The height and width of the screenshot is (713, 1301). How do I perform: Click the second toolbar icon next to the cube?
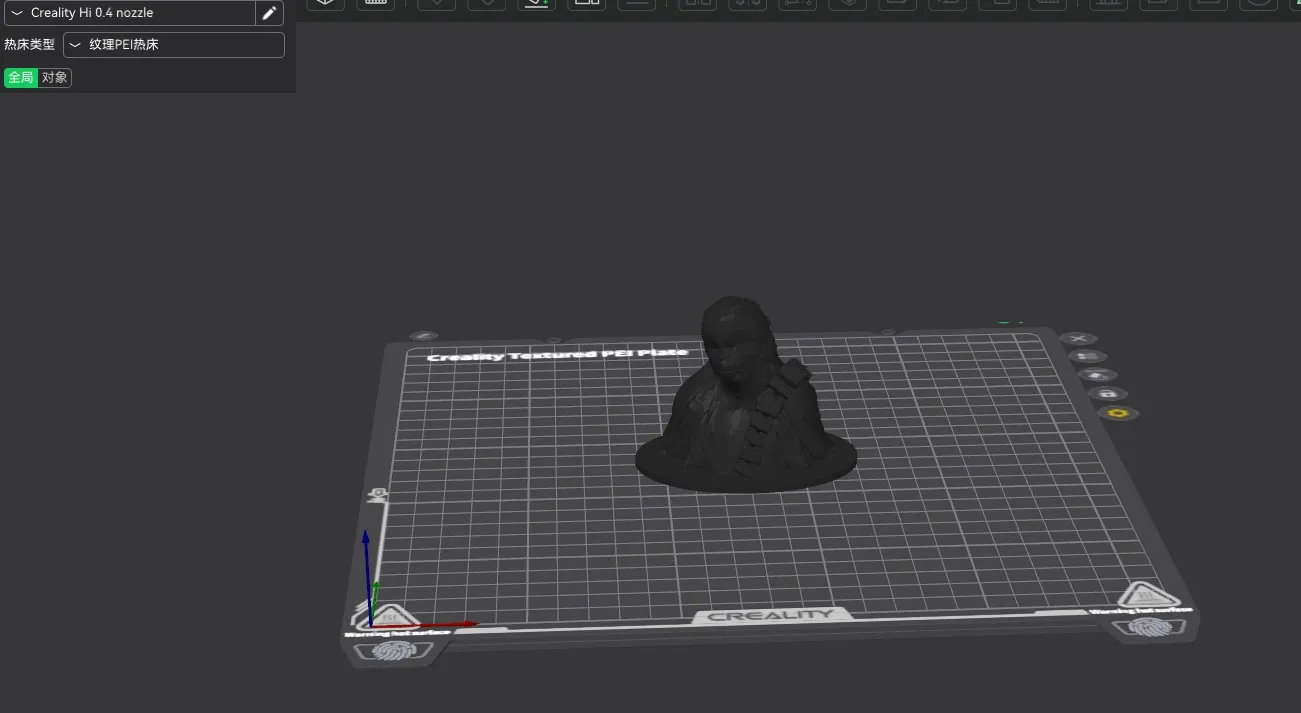pyautogui.click(x=376, y=3)
